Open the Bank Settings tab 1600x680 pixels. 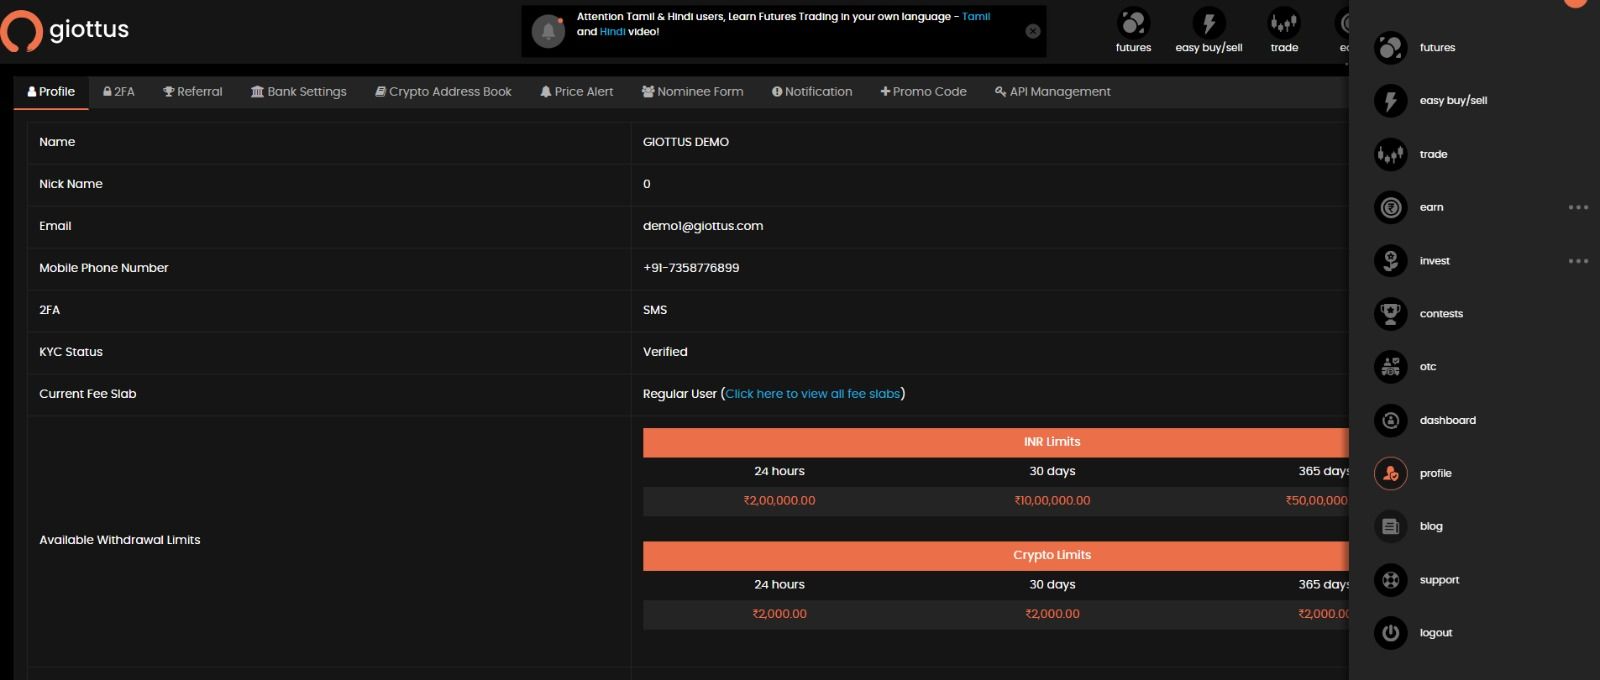tap(298, 92)
